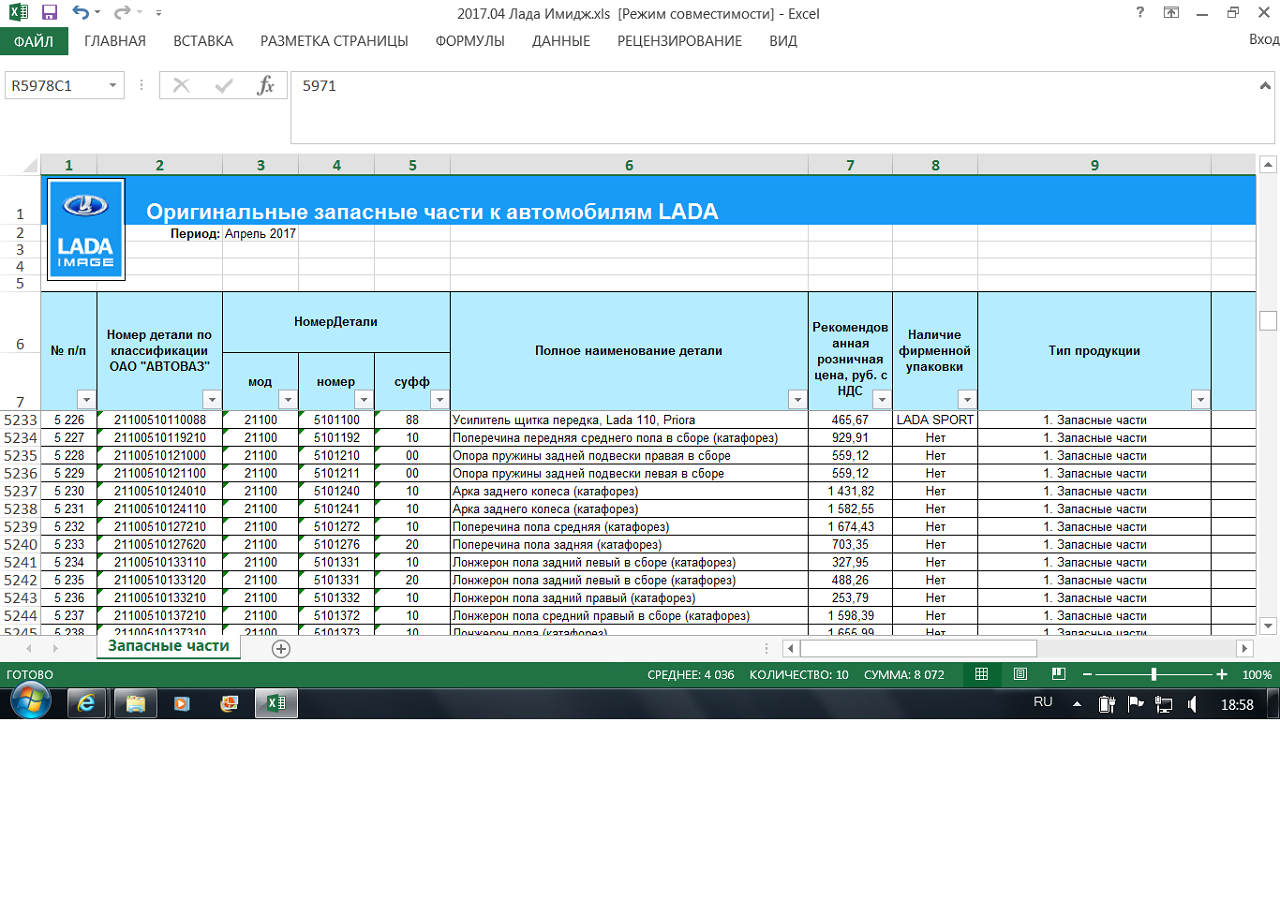The image size is (1280, 899).
Task: Click zoom out minus button
Action: point(1088,675)
